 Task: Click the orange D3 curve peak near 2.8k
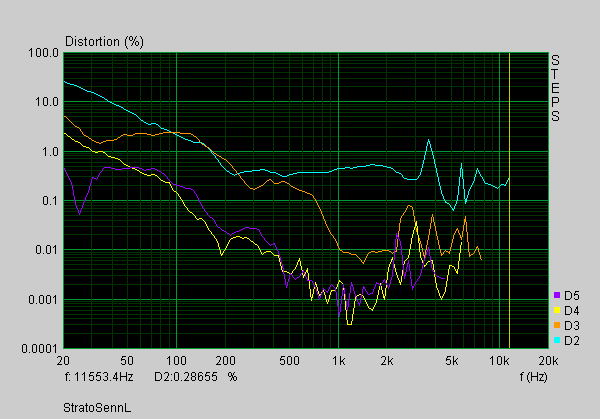(x=410, y=206)
